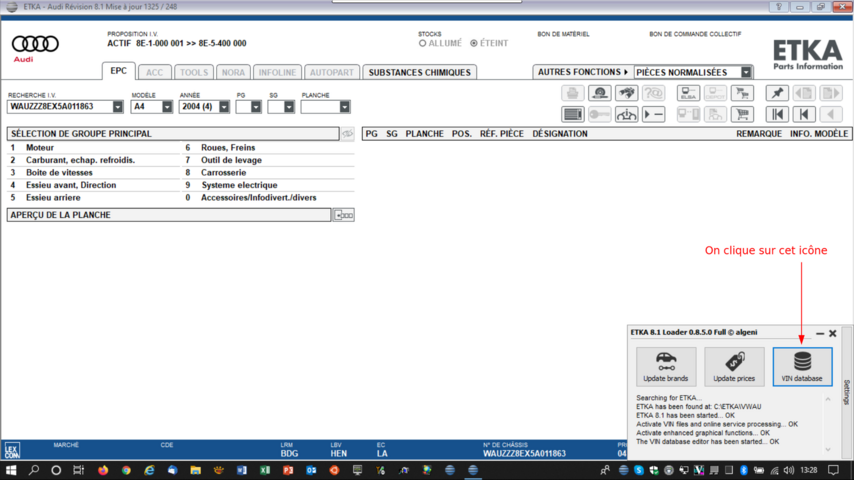The height and width of the screenshot is (480, 854).
Task: Expand the Modèle A4 dropdown
Action: point(167,107)
